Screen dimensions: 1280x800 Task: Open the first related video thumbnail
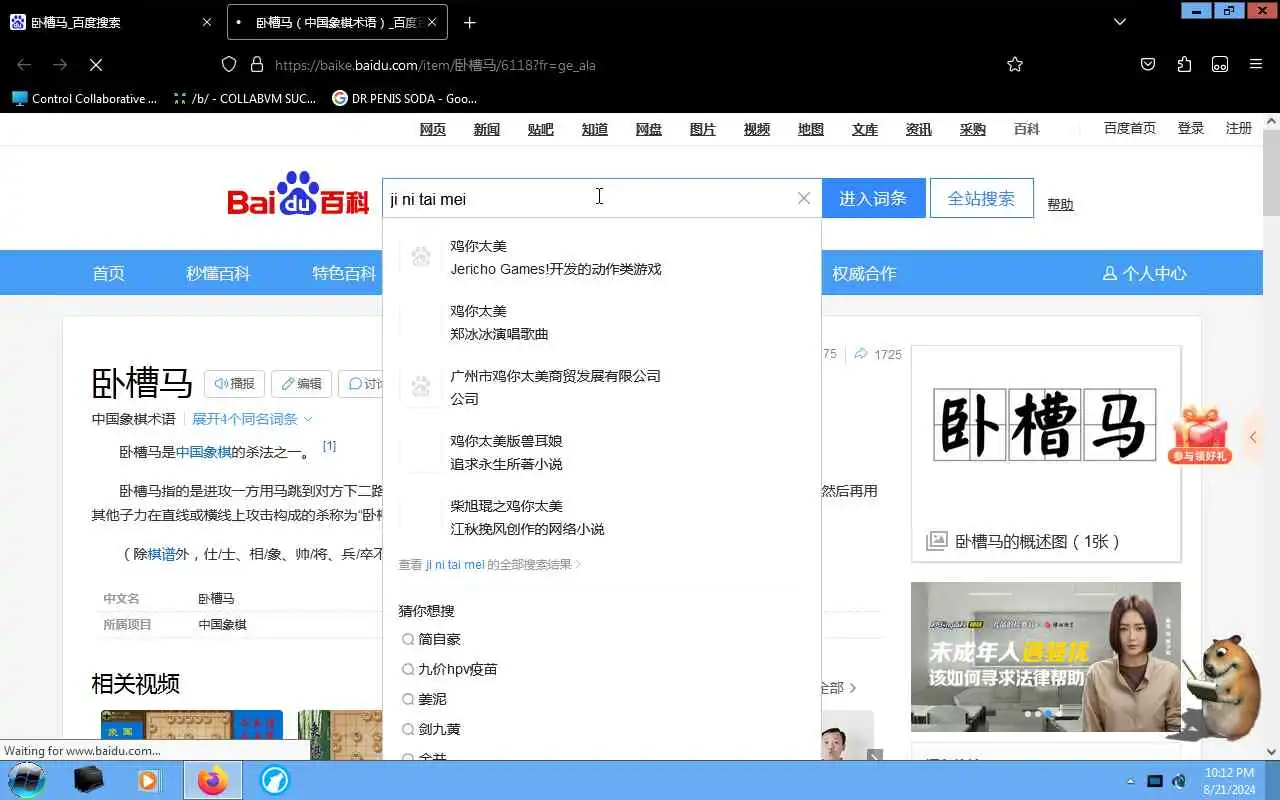click(x=192, y=734)
